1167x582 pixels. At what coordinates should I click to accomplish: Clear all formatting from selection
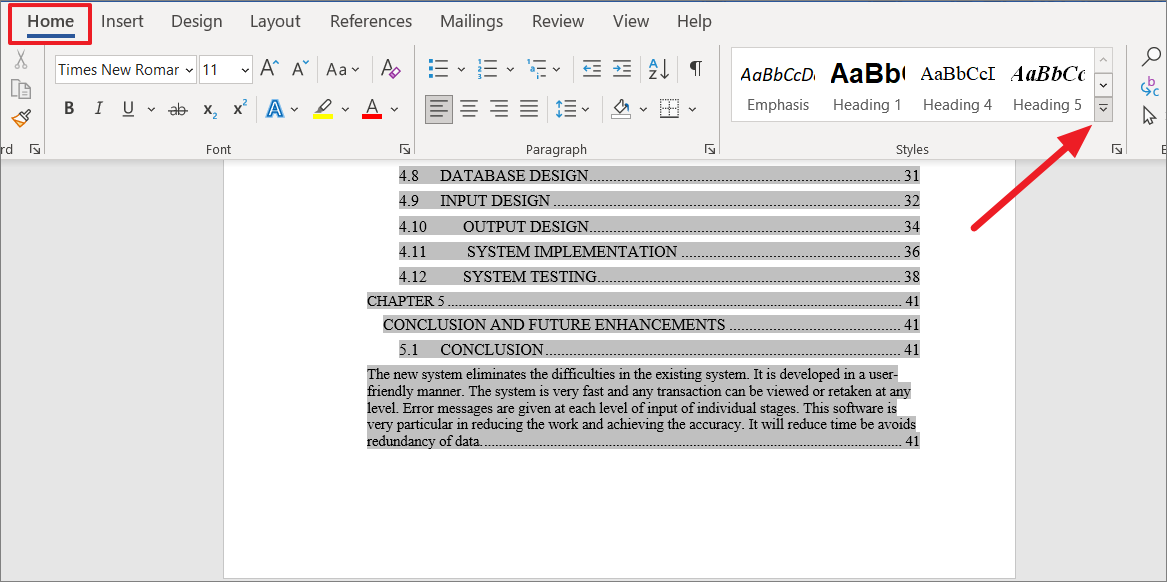pyautogui.click(x=390, y=69)
